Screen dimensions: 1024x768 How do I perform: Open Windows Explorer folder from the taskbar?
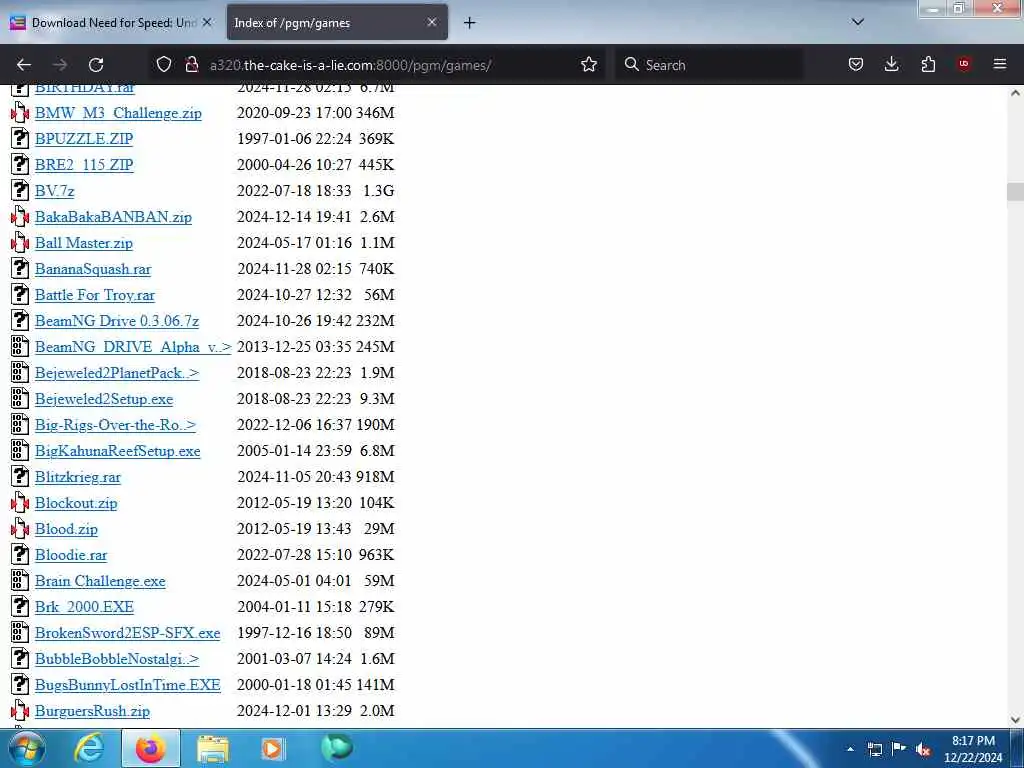pyautogui.click(x=213, y=748)
